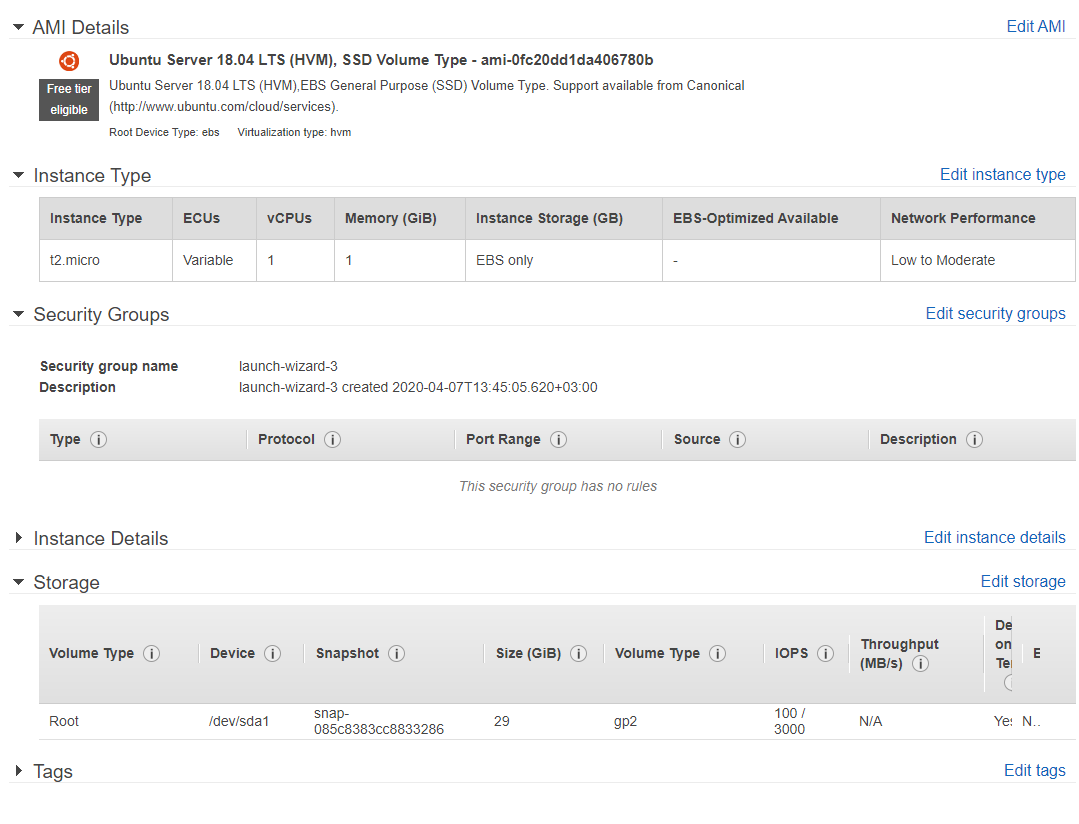Screen dimensions: 1079x824
Task: Click the 29 GiB size value
Action: pos(502,721)
